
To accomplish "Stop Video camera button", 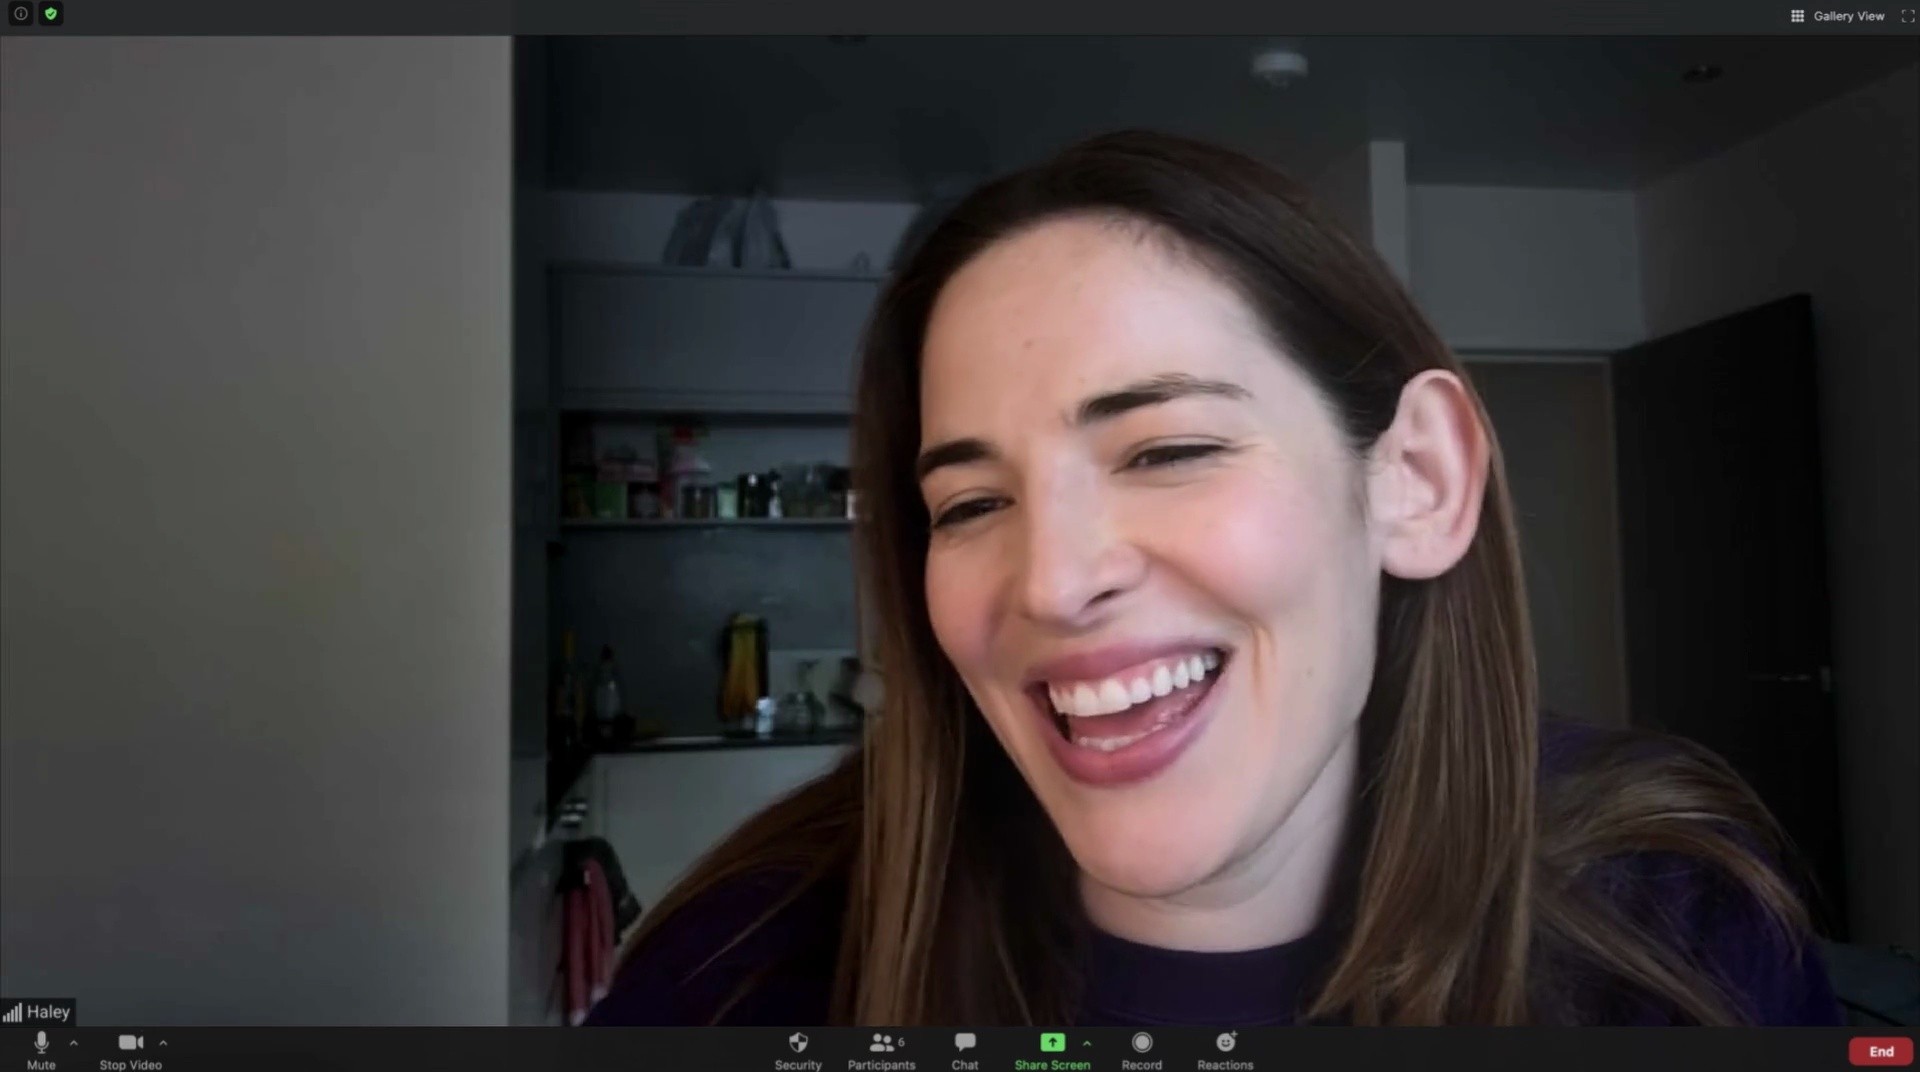I will 131,1050.
